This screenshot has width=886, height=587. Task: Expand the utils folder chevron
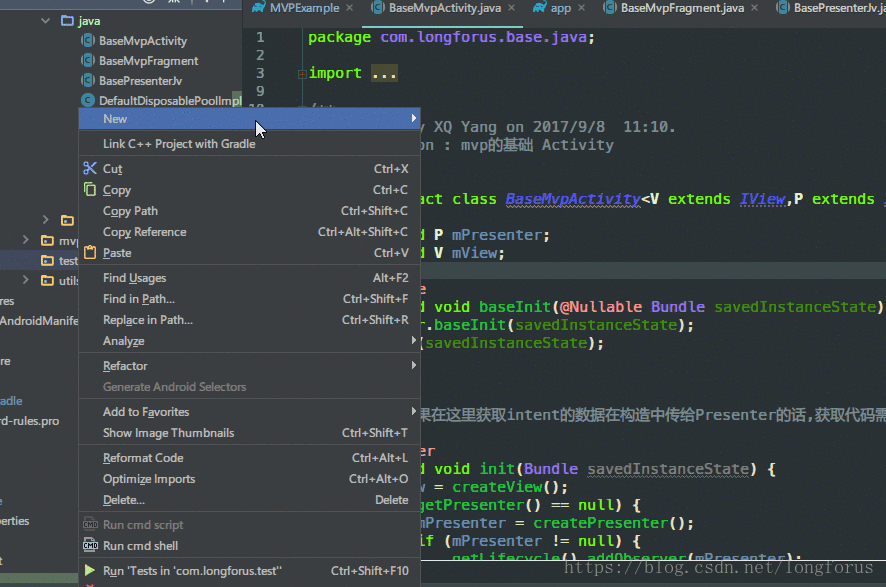(x=25, y=279)
